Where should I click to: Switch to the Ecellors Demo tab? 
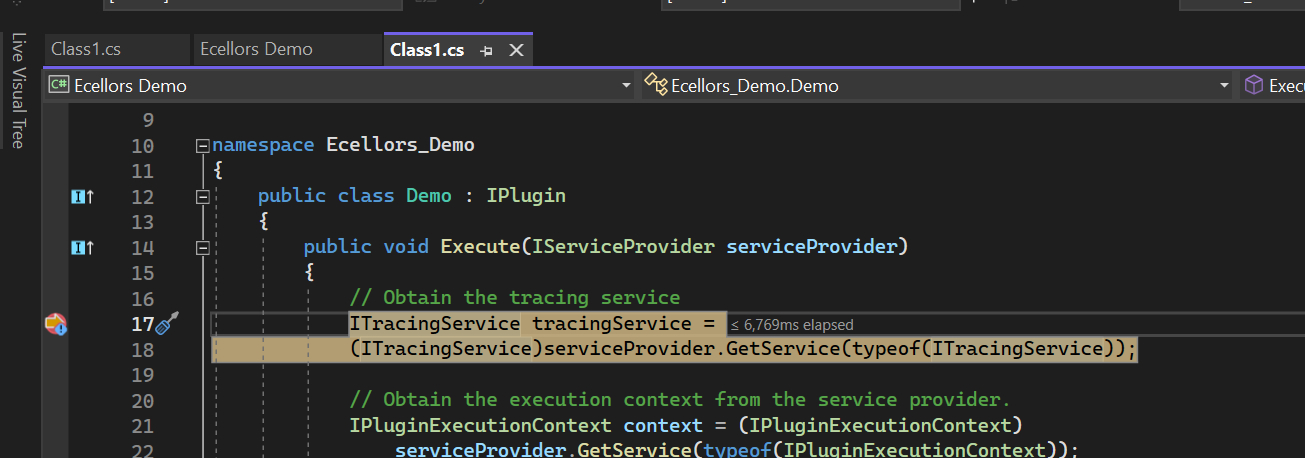[x=256, y=49]
